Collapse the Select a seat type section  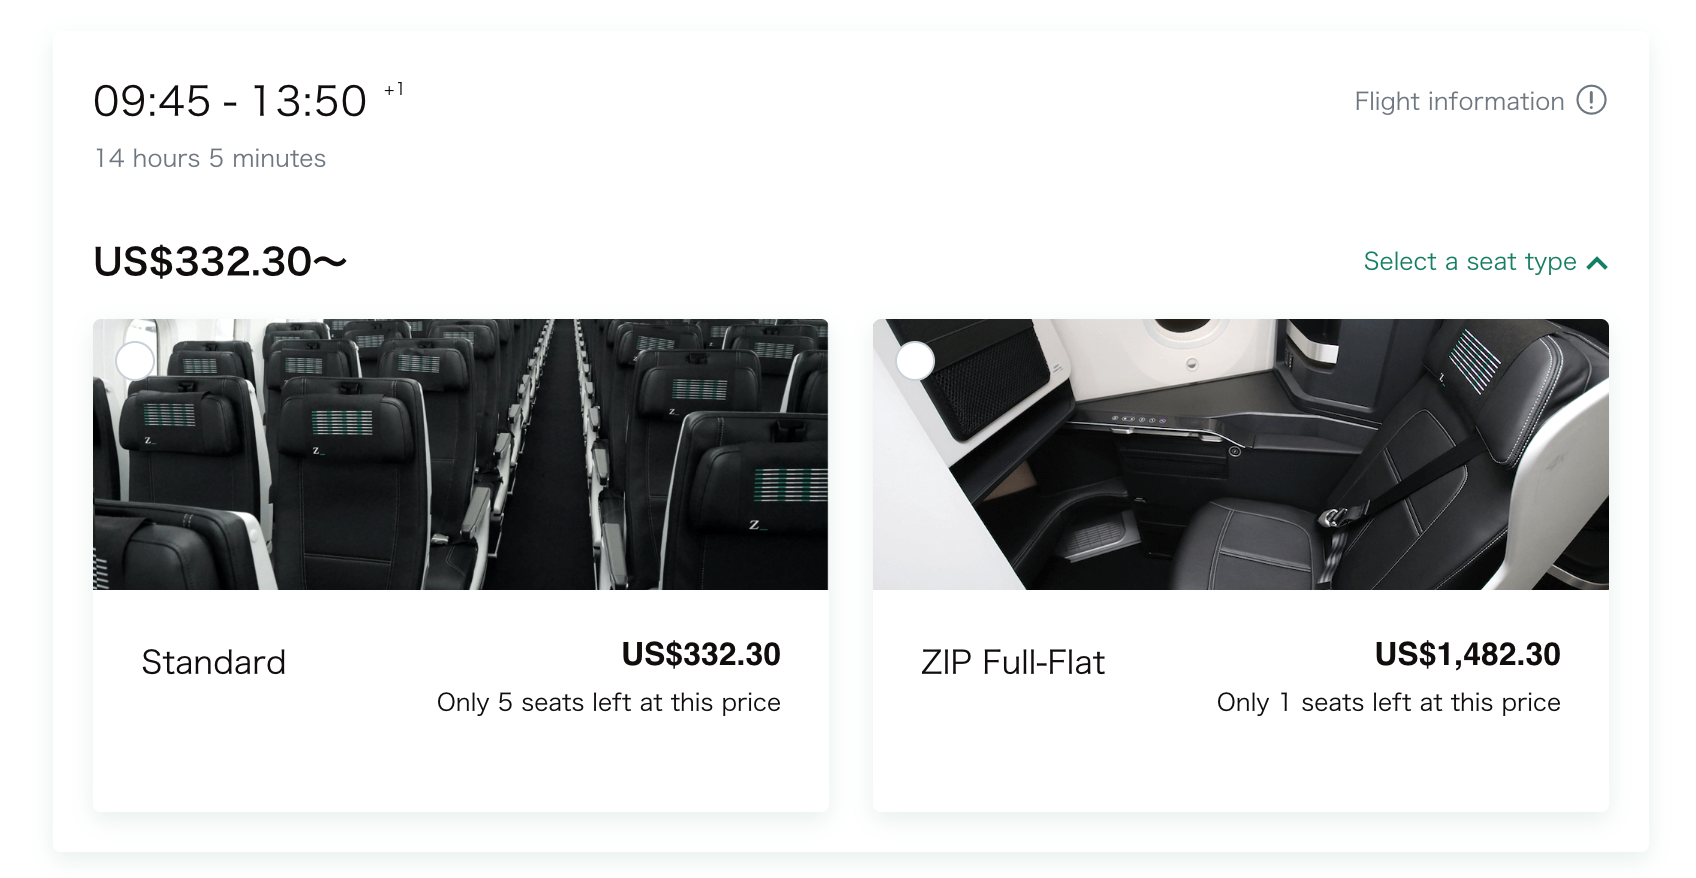(x=1470, y=262)
